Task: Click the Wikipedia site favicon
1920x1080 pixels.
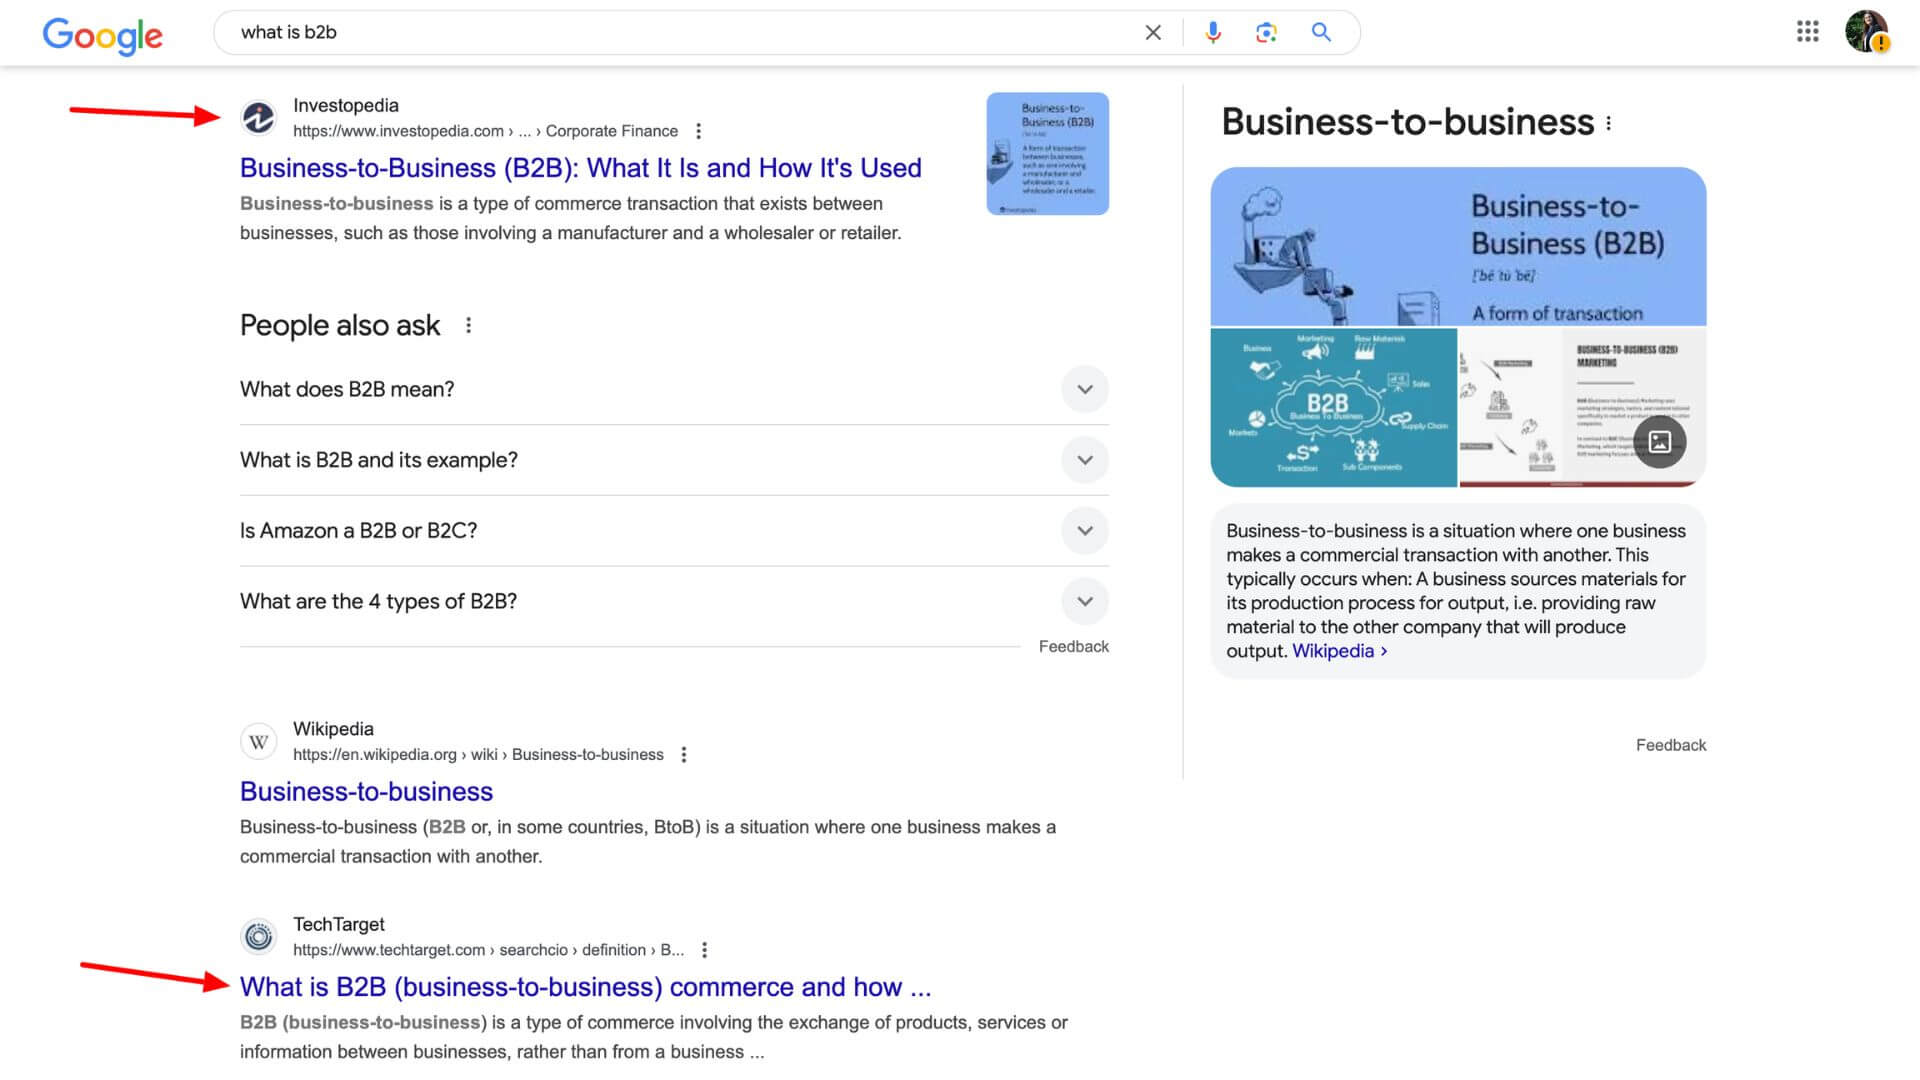Action: pos(259,742)
